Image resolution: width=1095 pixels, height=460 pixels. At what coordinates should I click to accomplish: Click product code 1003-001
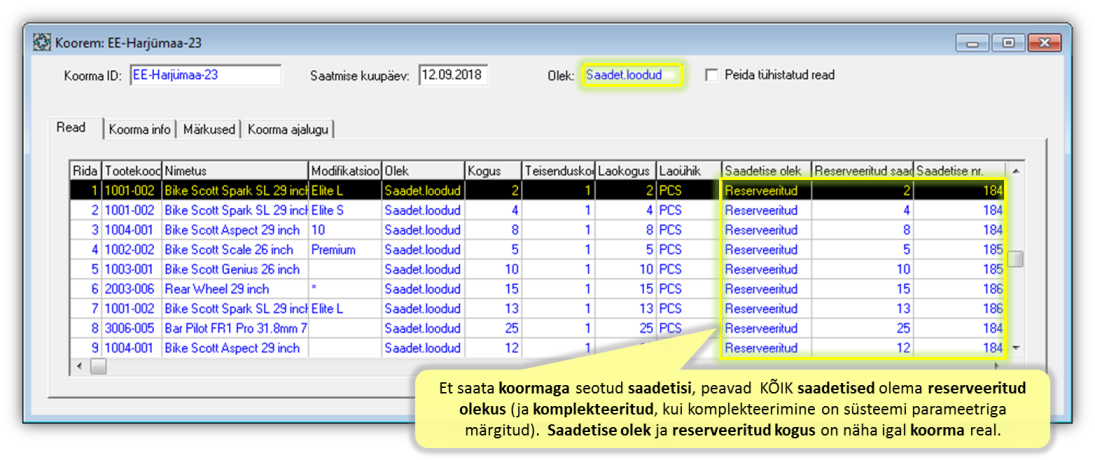pyautogui.click(x=132, y=269)
